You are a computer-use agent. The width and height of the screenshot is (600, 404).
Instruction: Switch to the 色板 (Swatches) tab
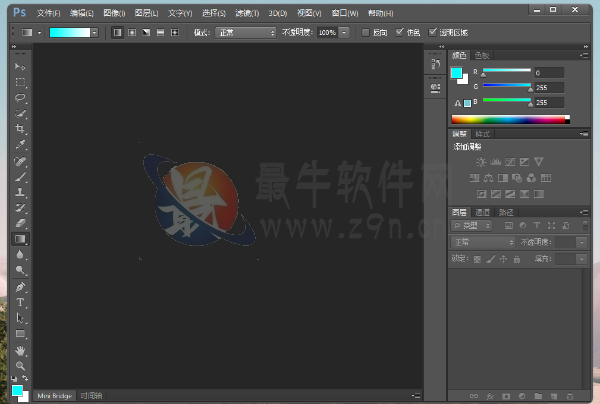pos(482,55)
